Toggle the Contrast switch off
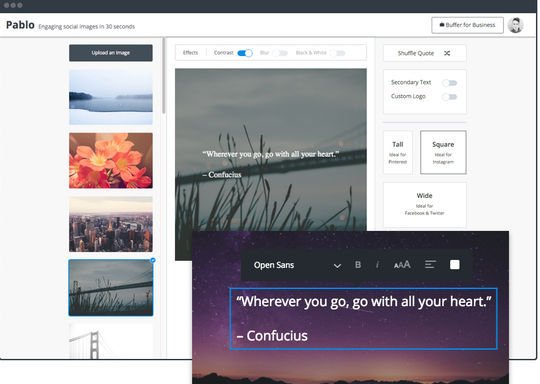 pyautogui.click(x=245, y=53)
